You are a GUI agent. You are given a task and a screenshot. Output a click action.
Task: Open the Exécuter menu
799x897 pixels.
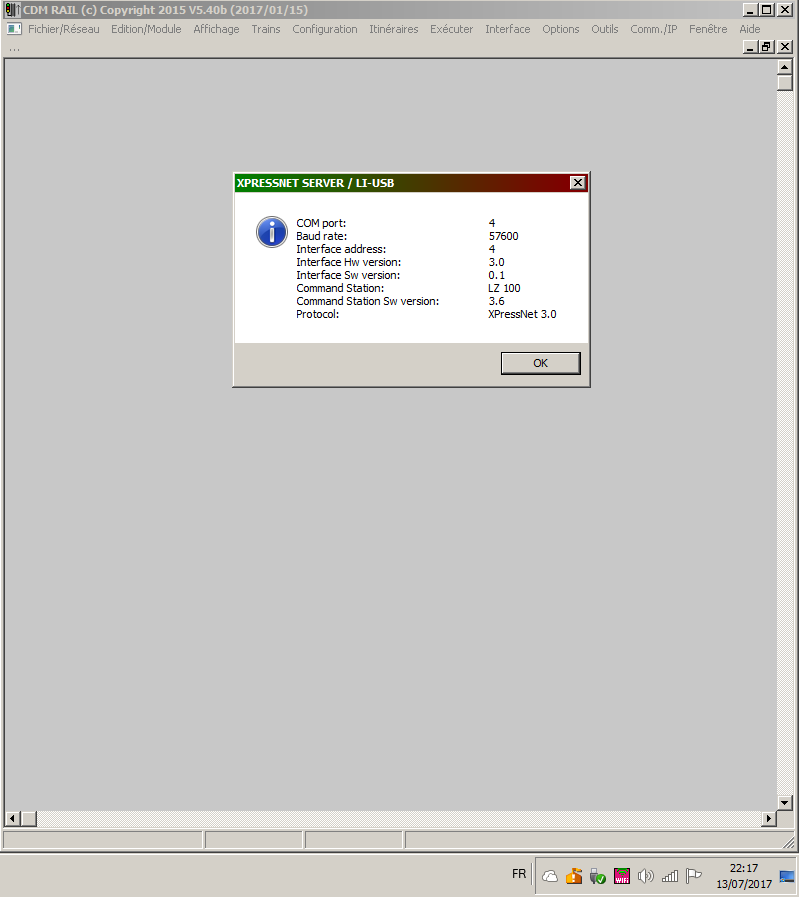(x=451, y=29)
